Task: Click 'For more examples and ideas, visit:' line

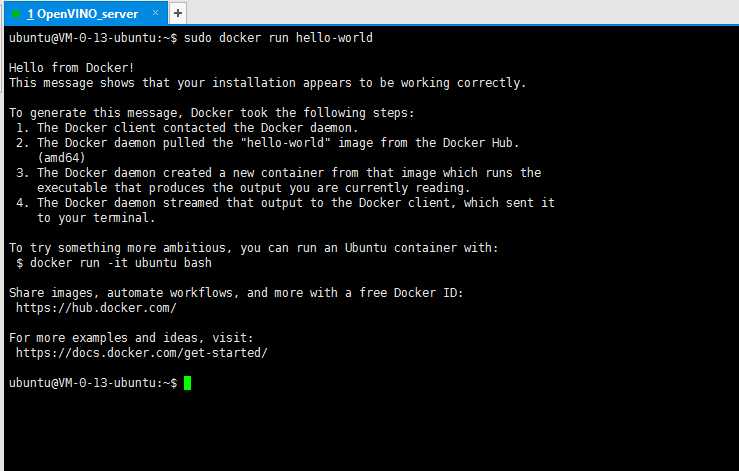Action: 131,338
